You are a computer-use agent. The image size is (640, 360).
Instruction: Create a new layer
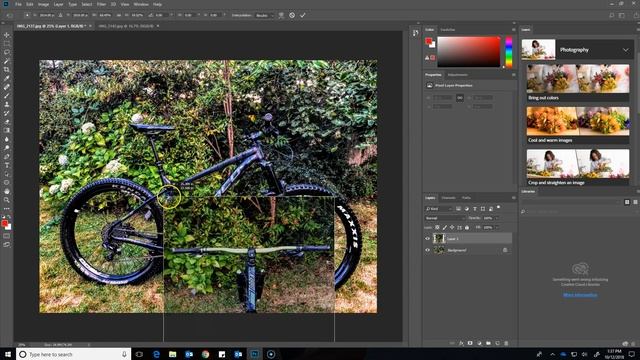[x=497, y=343]
